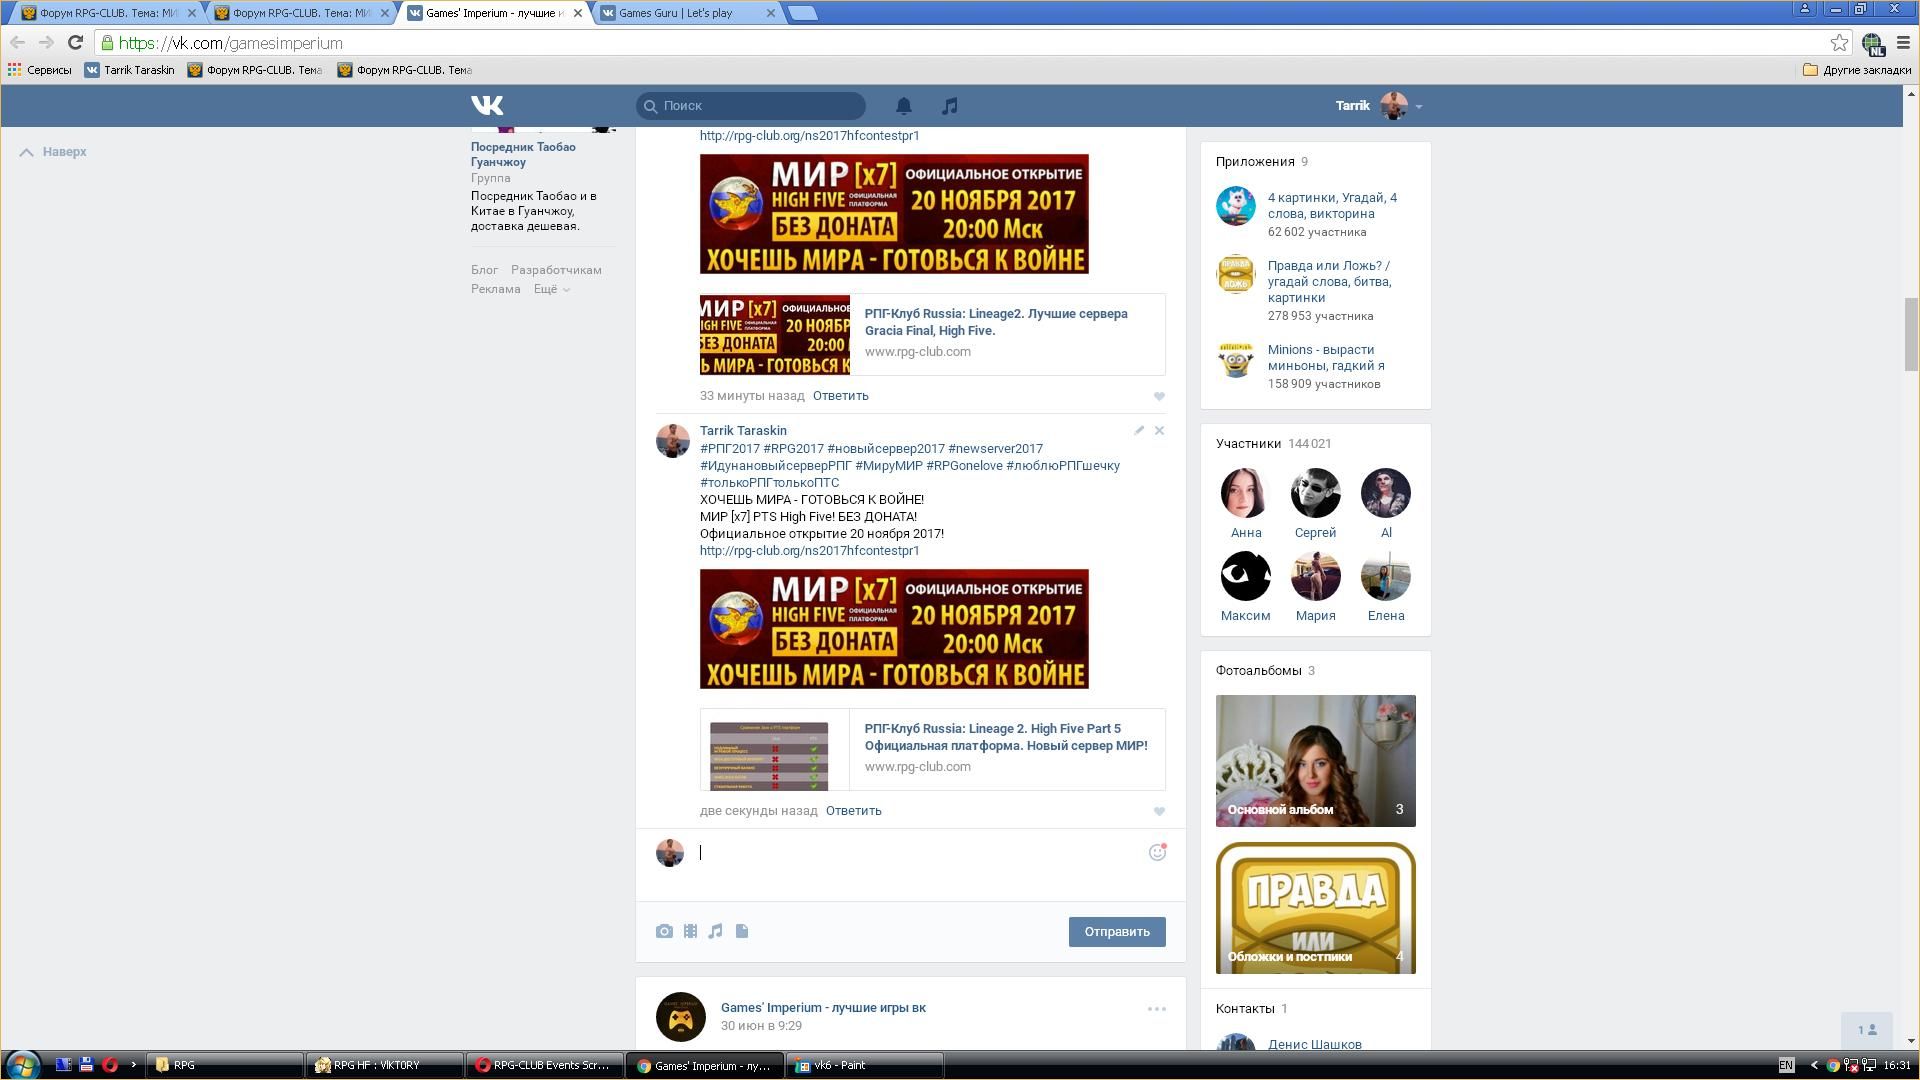
Task: Click the browser address bar
Action: click(x=970, y=42)
